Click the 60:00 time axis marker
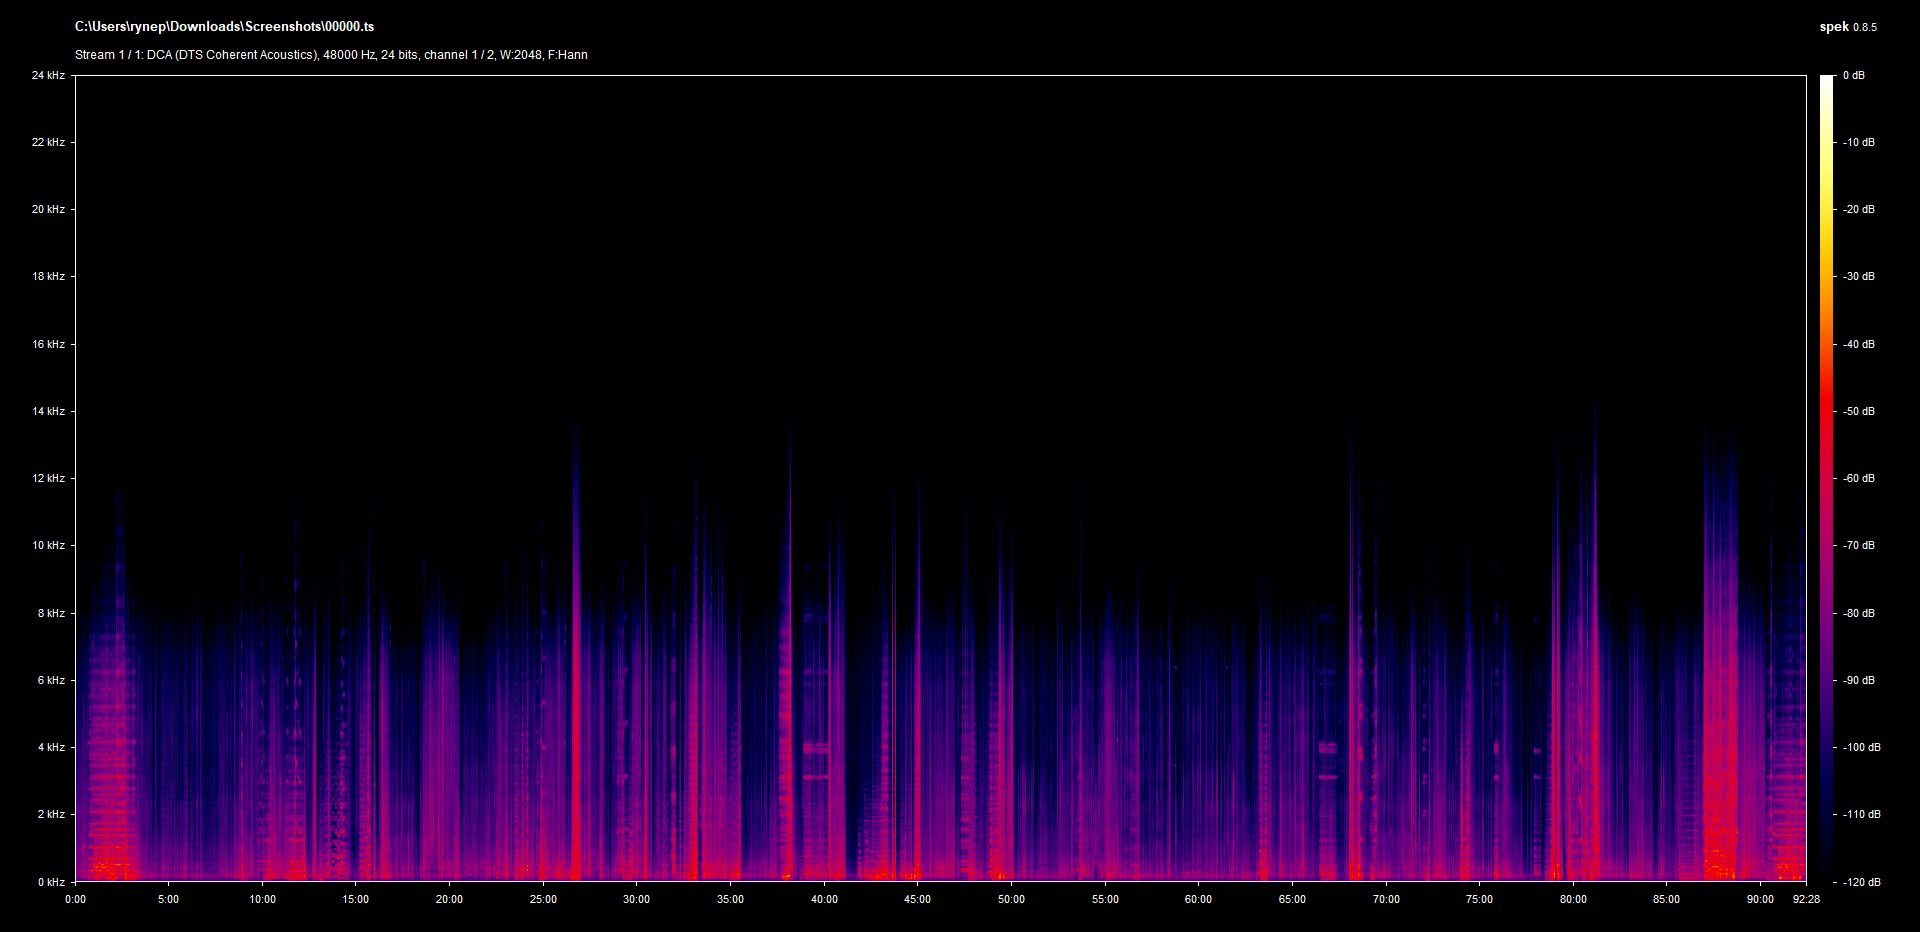 pos(1198,899)
